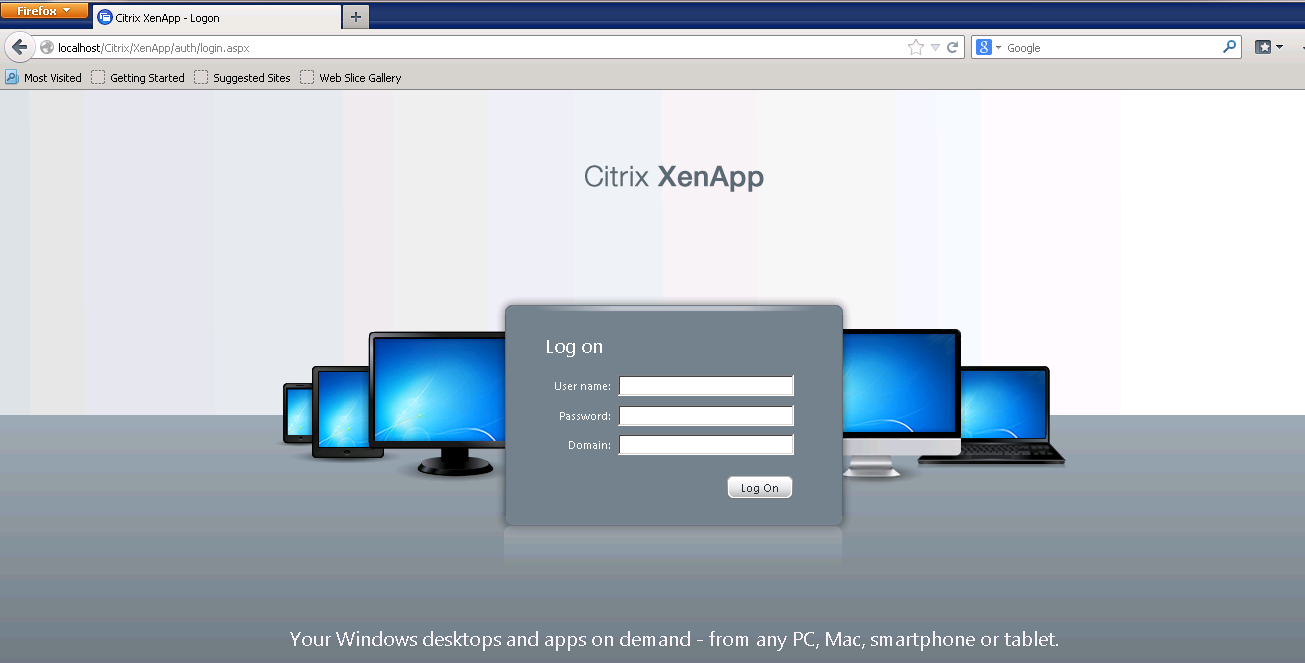The width and height of the screenshot is (1305, 663).
Task: Select the Citrix XenApp - Logon tab
Action: (x=216, y=17)
